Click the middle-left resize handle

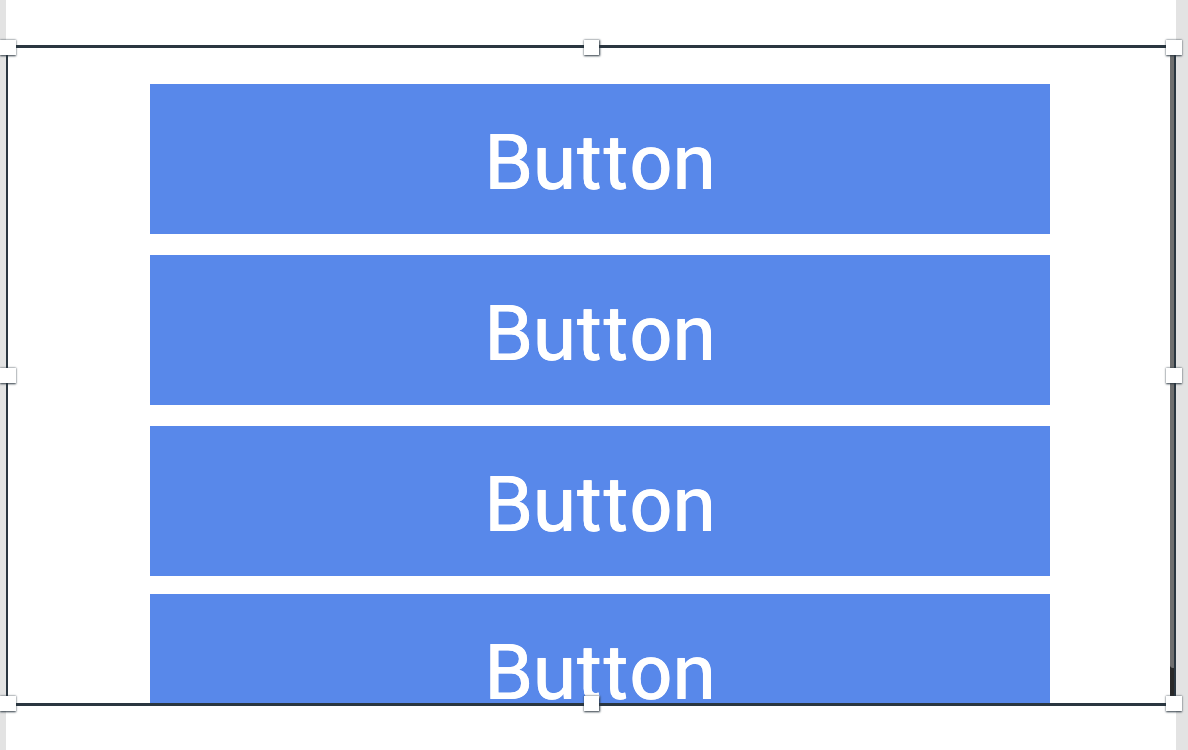click(8, 375)
